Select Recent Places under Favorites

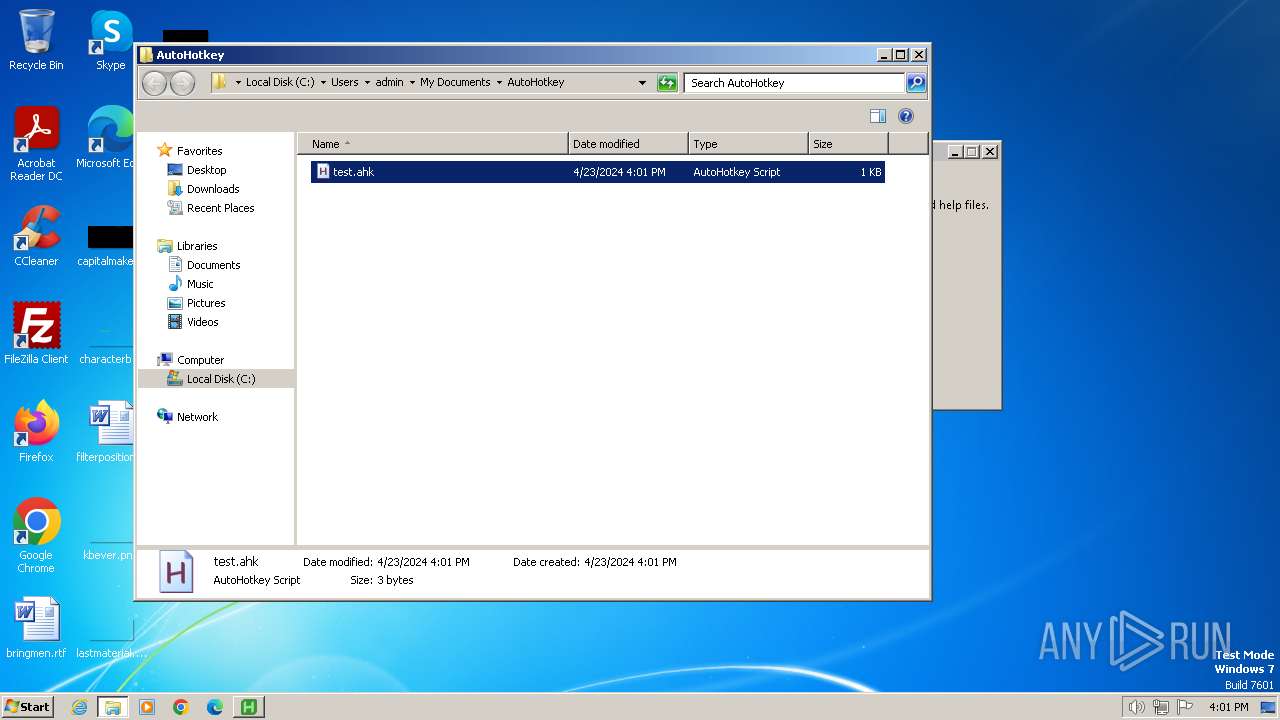[220, 208]
